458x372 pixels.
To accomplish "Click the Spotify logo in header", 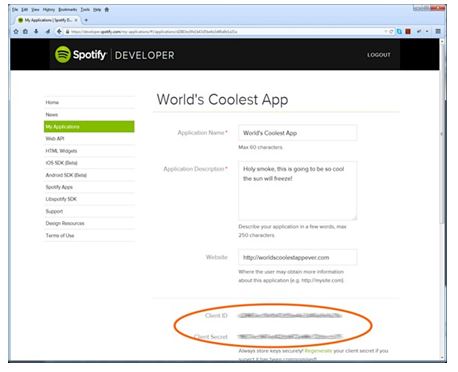I will [80, 54].
